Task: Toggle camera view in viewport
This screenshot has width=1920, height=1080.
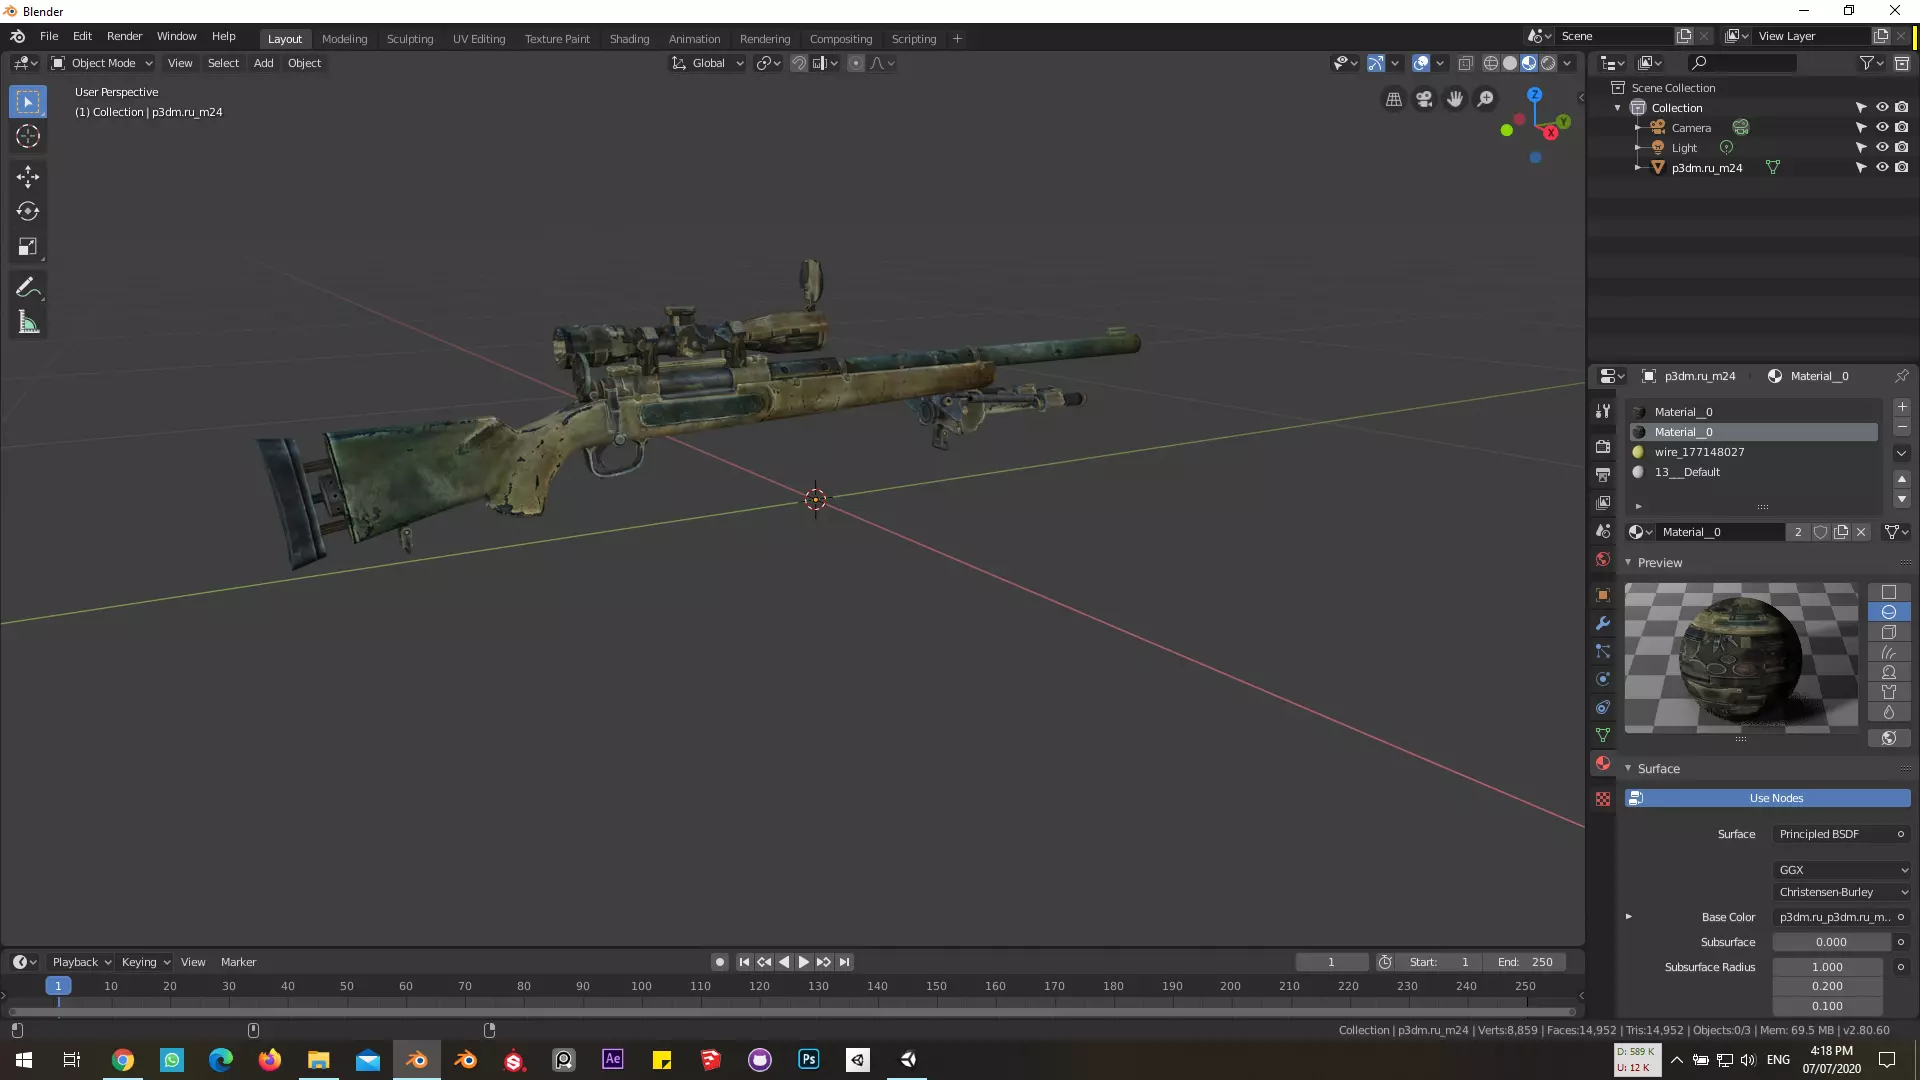Action: [1424, 99]
